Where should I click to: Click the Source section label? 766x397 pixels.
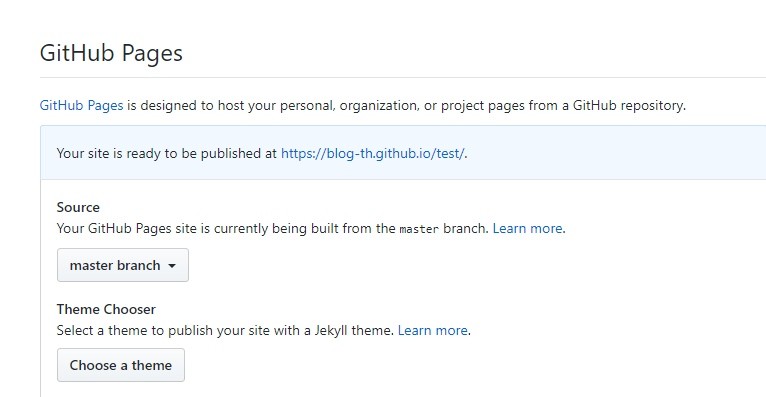[x=78, y=207]
